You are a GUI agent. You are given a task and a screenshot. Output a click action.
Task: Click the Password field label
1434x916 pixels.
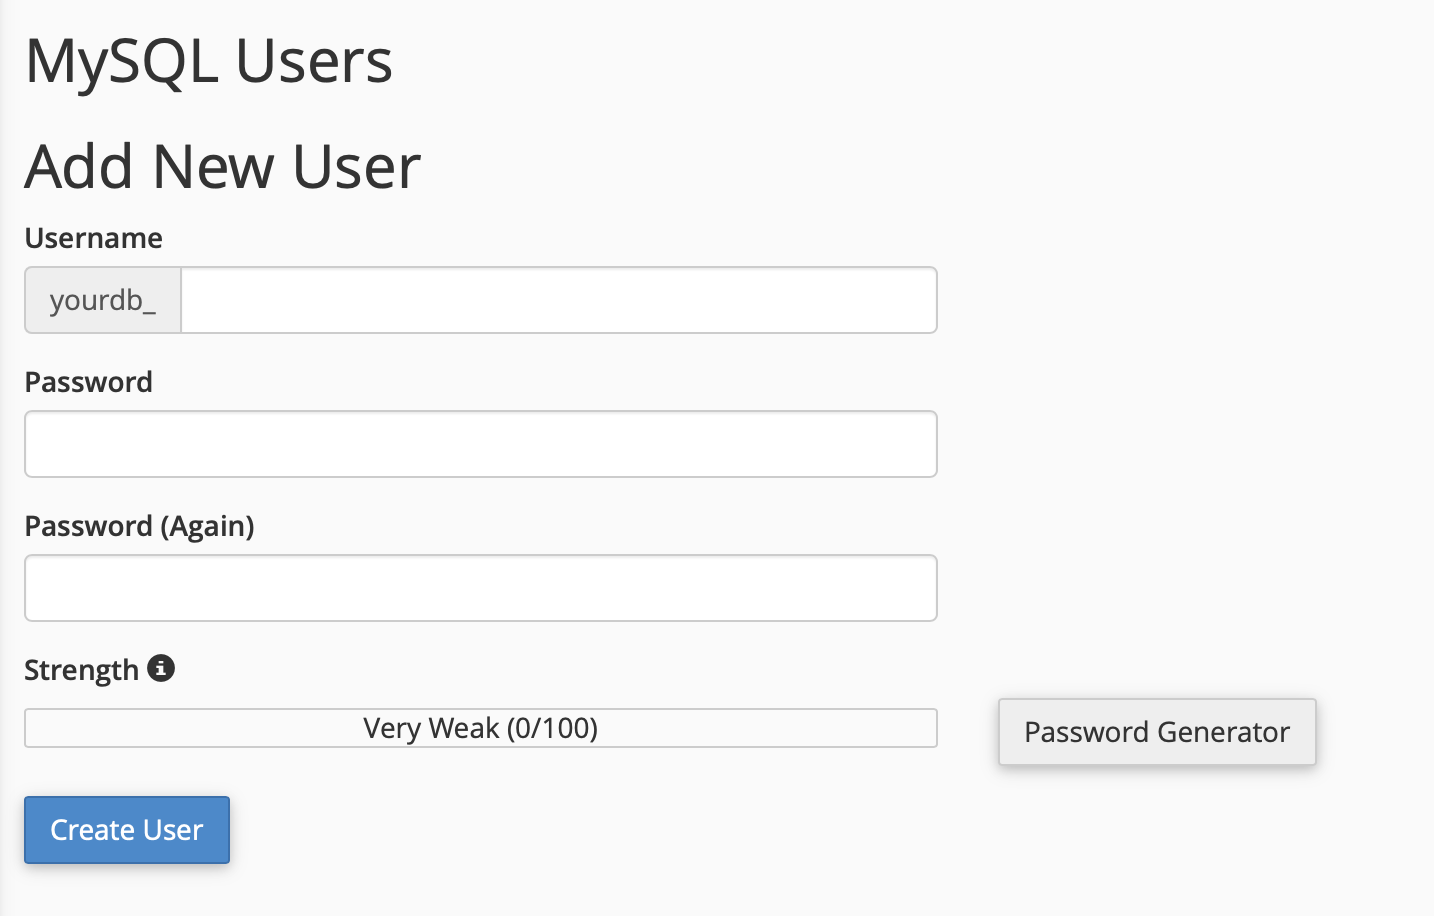click(88, 382)
